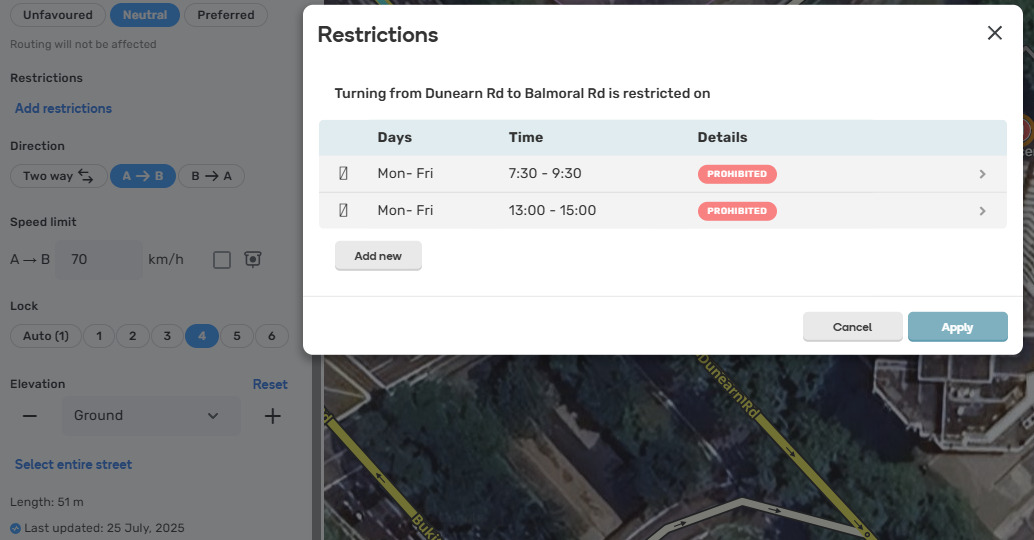Set direction to B → A

(x=211, y=176)
